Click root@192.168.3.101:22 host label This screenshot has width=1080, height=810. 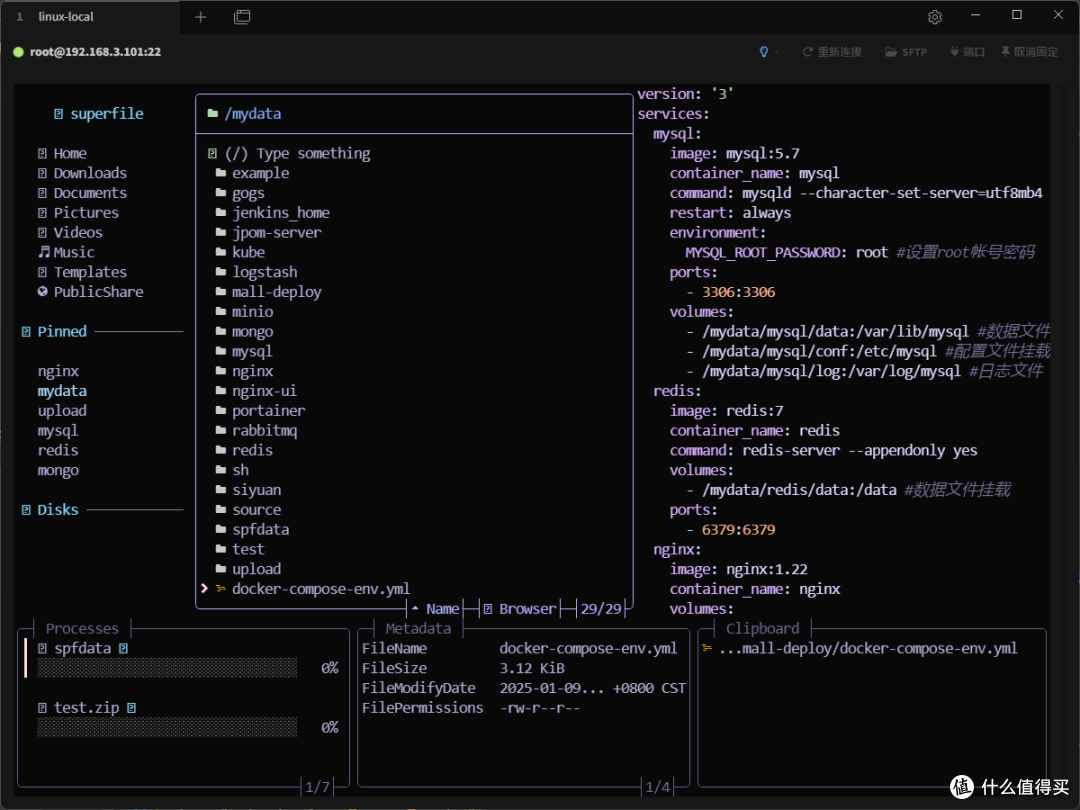[x=95, y=52]
